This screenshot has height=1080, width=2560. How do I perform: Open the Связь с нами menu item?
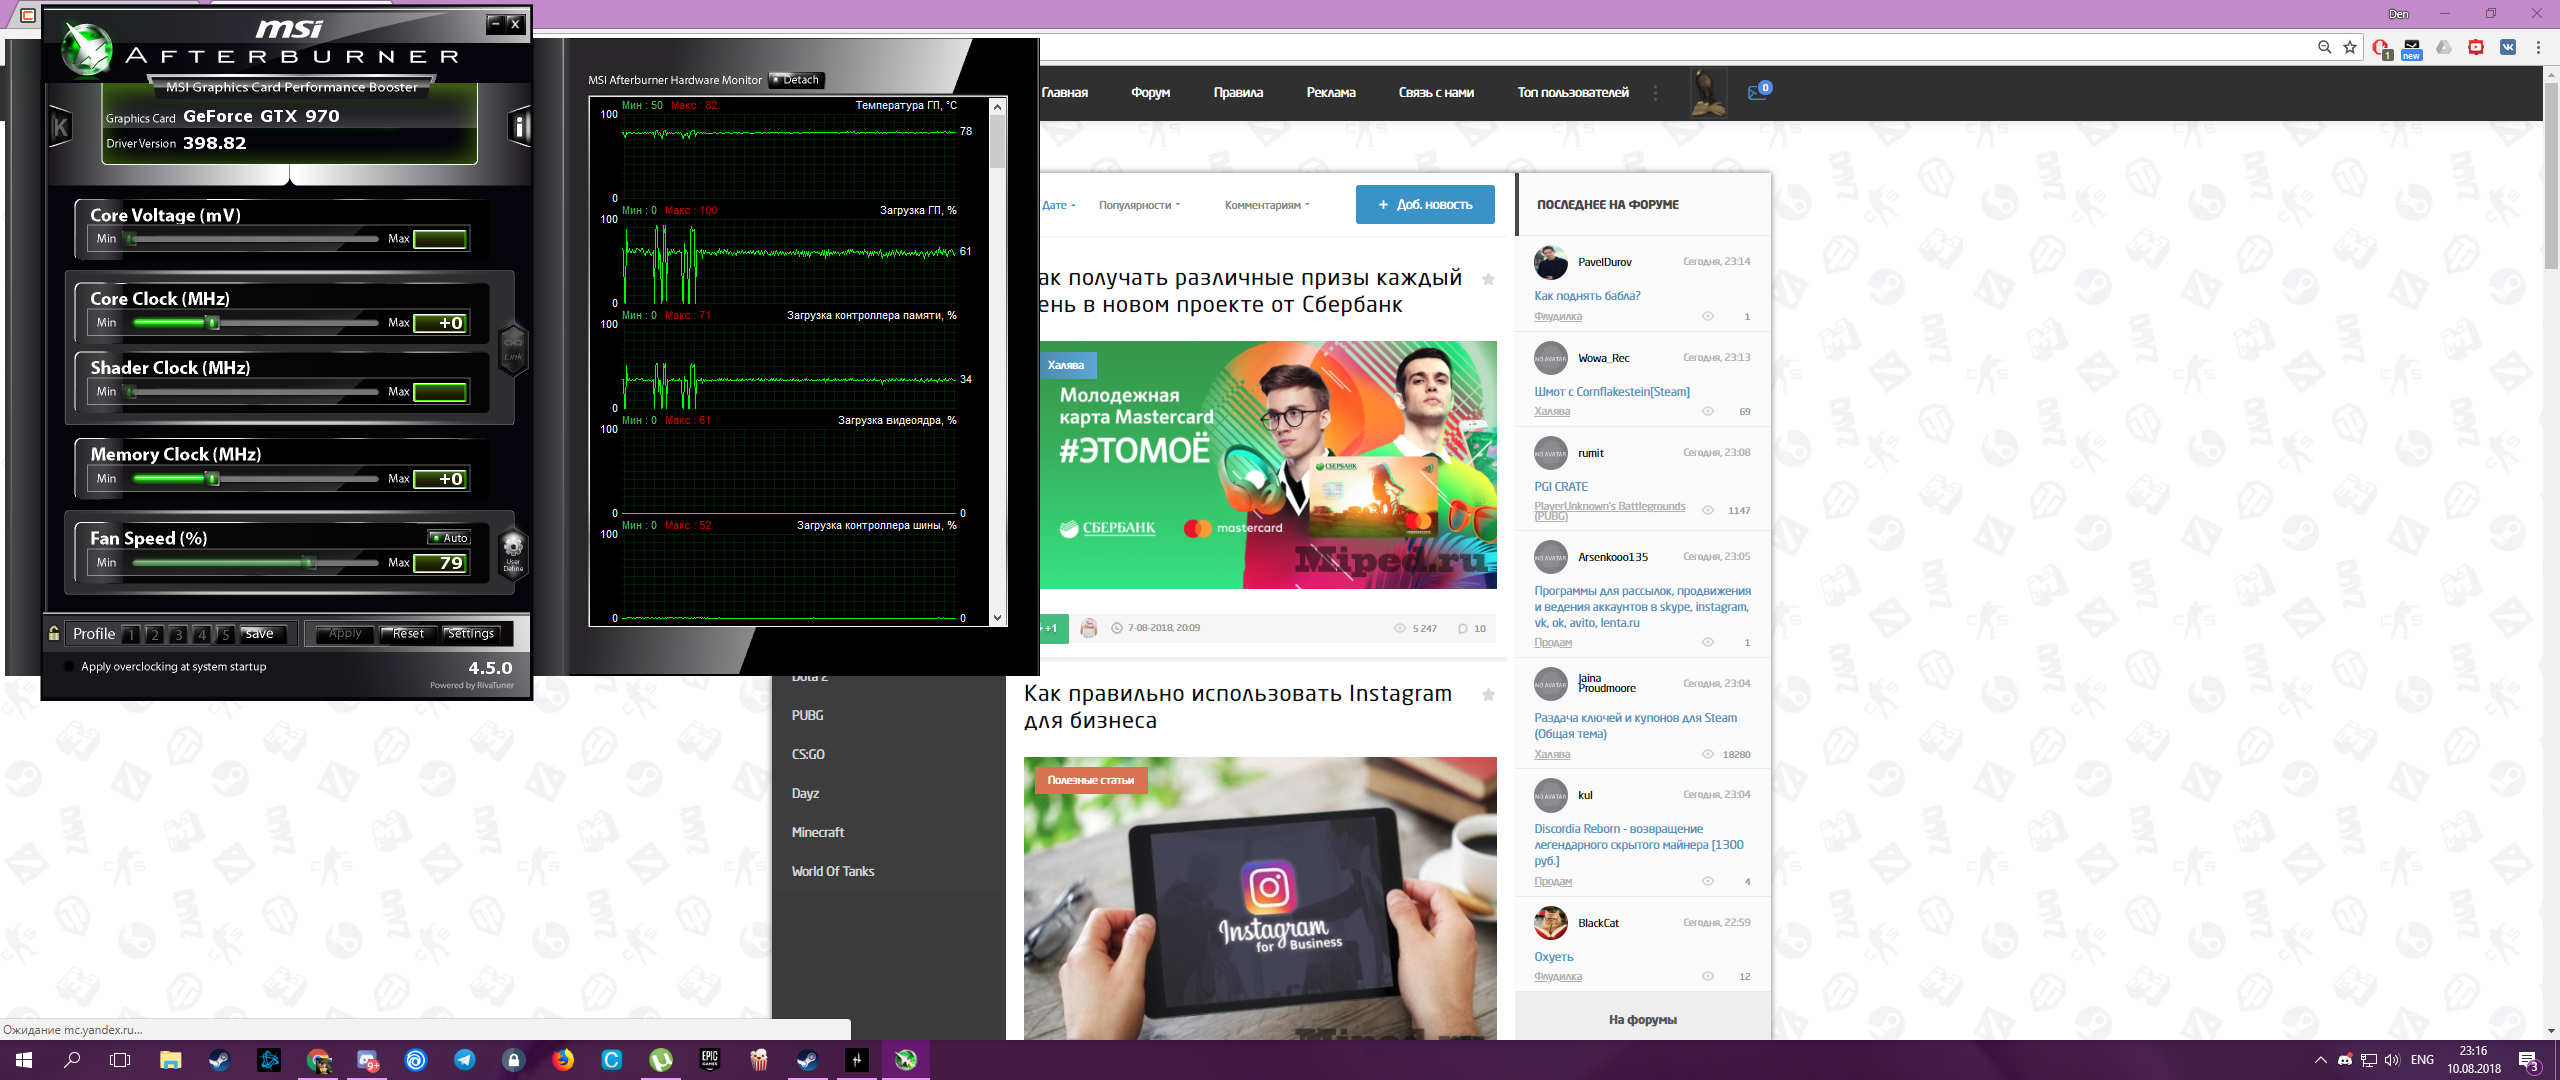[1436, 92]
